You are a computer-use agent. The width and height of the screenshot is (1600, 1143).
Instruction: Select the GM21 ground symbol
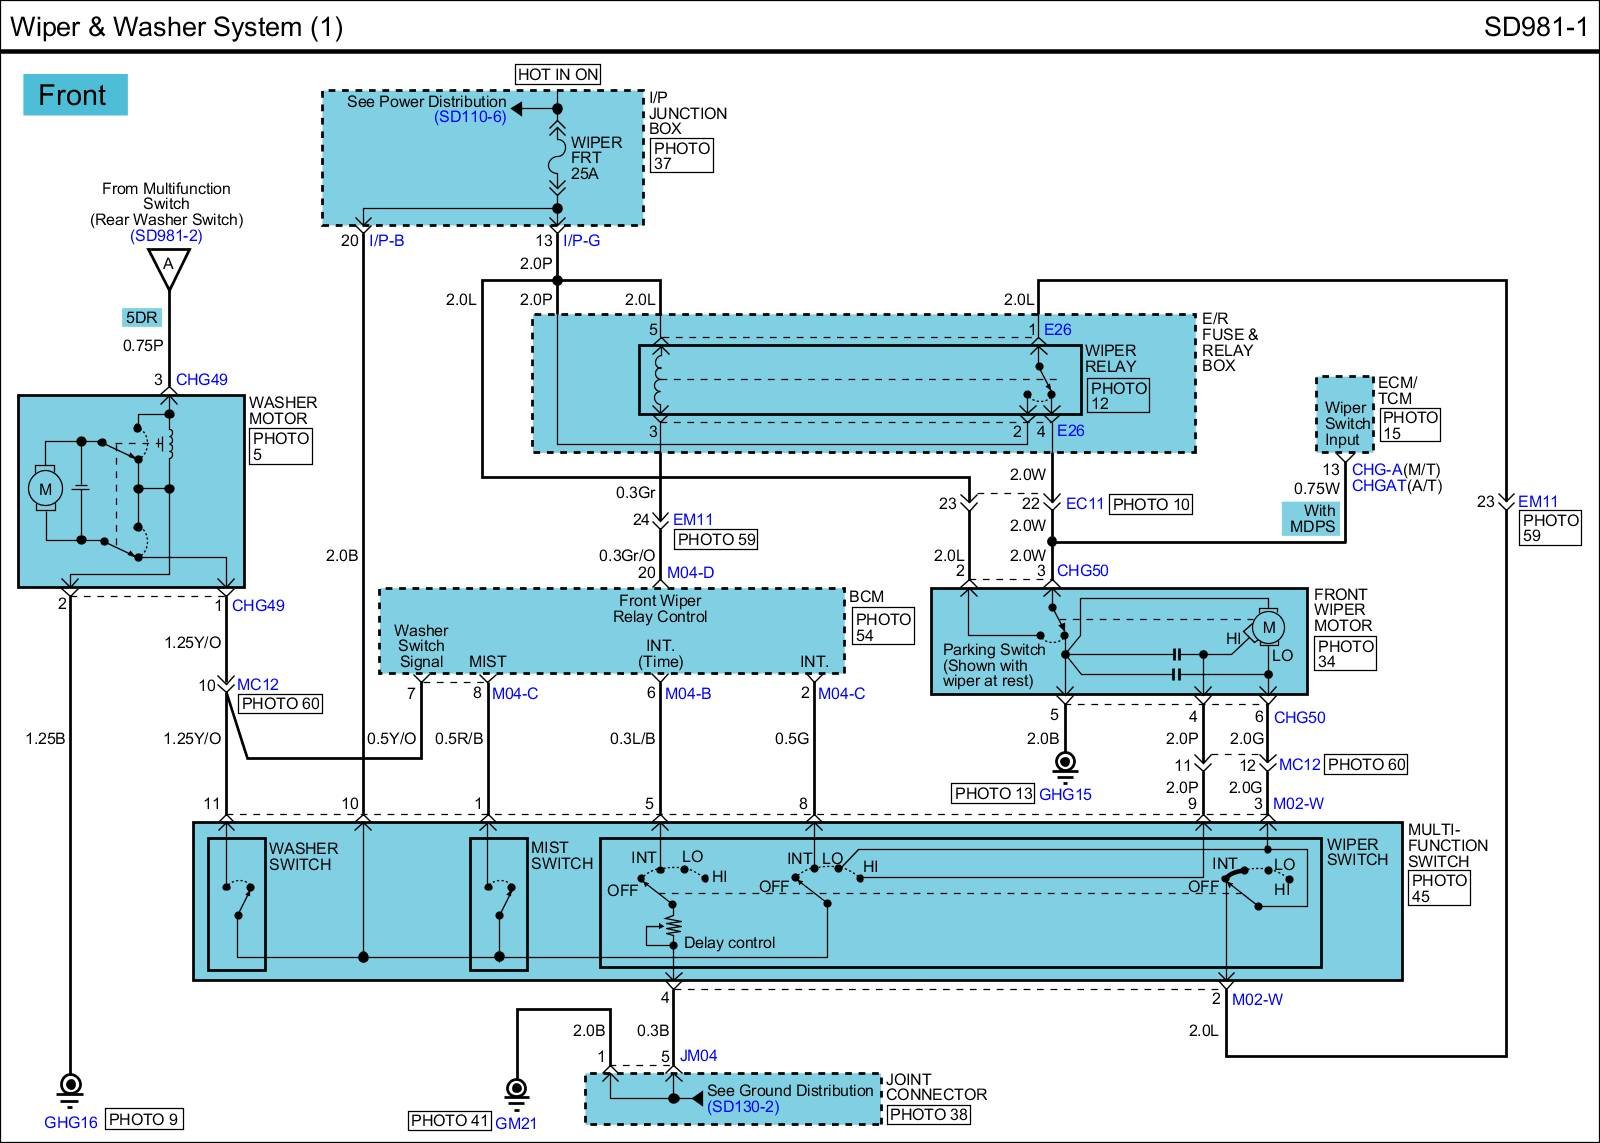516,1092
